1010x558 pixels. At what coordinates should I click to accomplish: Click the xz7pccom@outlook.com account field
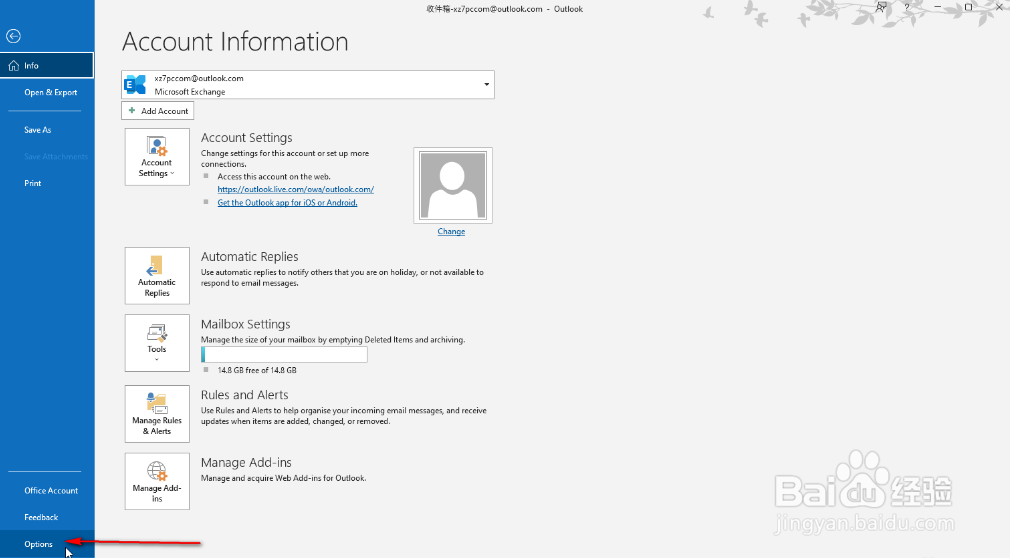(308, 84)
